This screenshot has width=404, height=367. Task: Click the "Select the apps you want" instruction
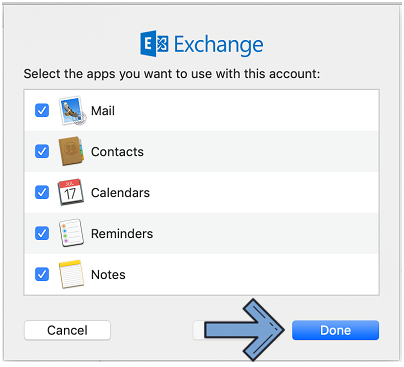click(172, 74)
